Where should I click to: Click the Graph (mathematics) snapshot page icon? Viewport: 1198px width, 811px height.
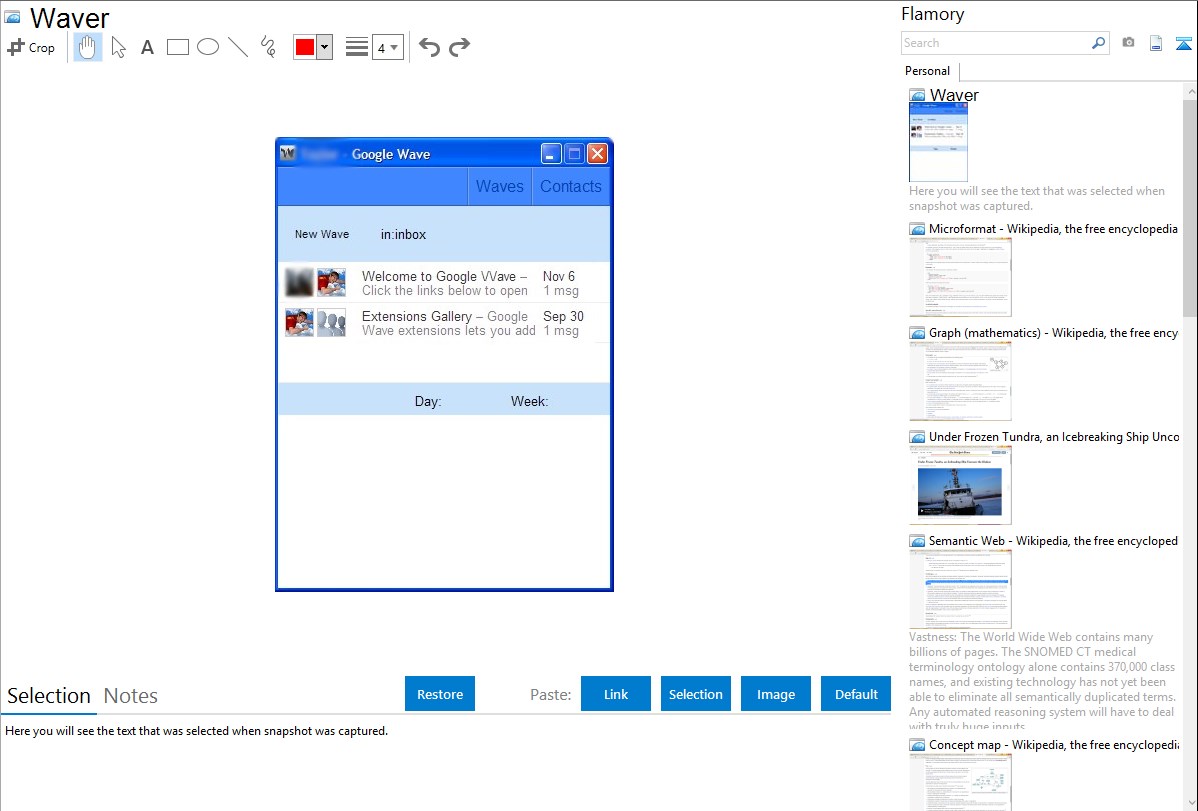[x=917, y=333]
